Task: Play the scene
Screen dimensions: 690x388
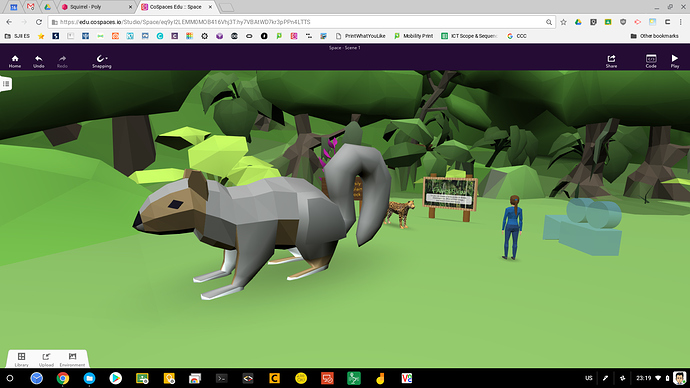Action: pos(675,61)
